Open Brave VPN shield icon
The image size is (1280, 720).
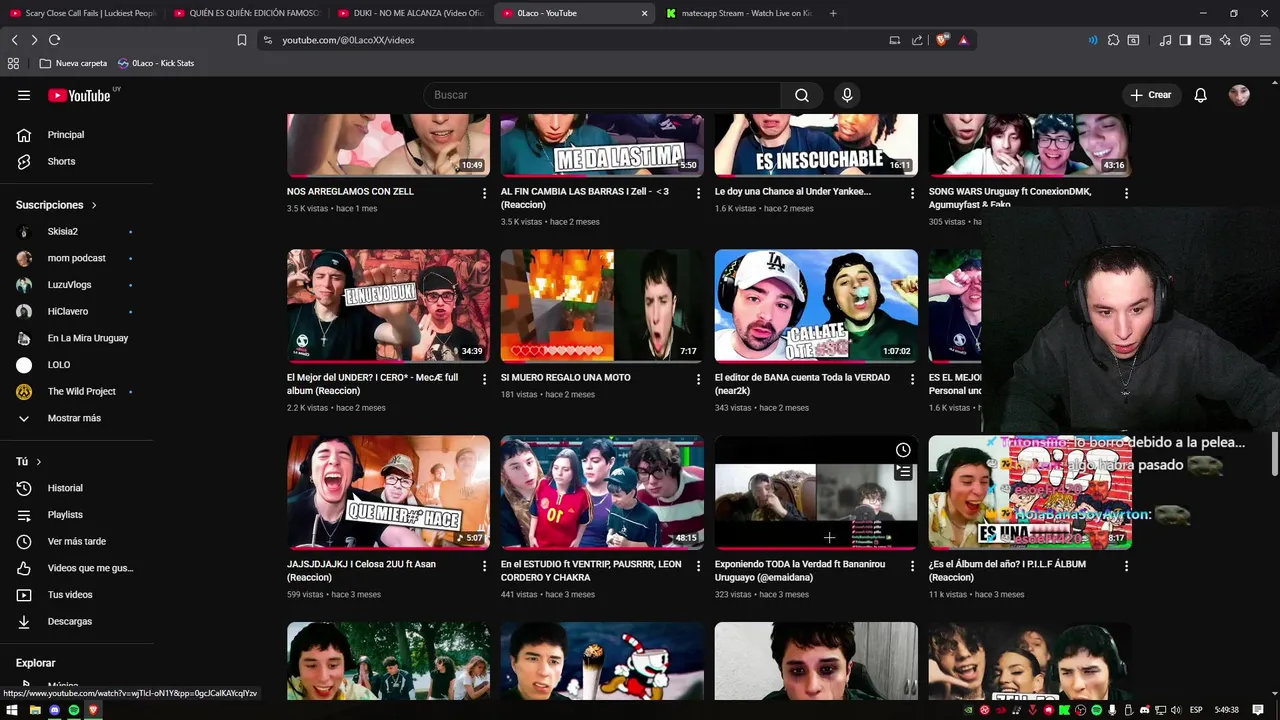[1245, 40]
